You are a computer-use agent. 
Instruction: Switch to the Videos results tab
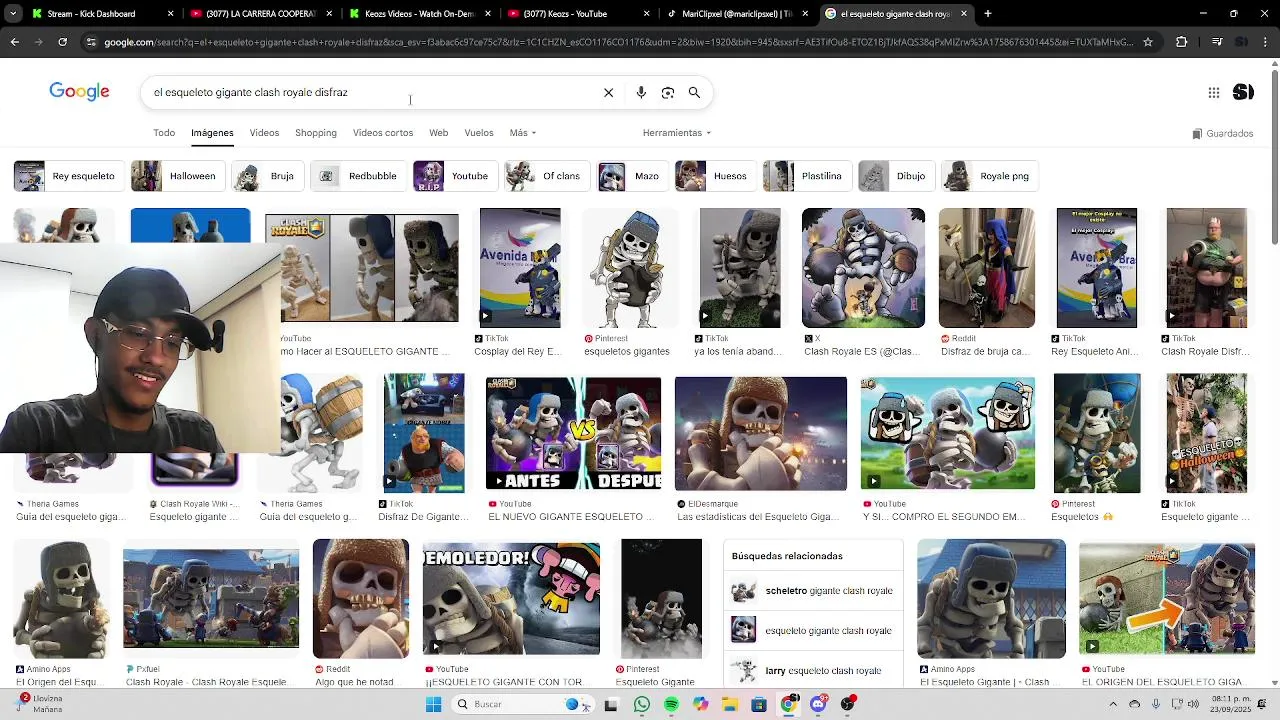tap(264, 133)
